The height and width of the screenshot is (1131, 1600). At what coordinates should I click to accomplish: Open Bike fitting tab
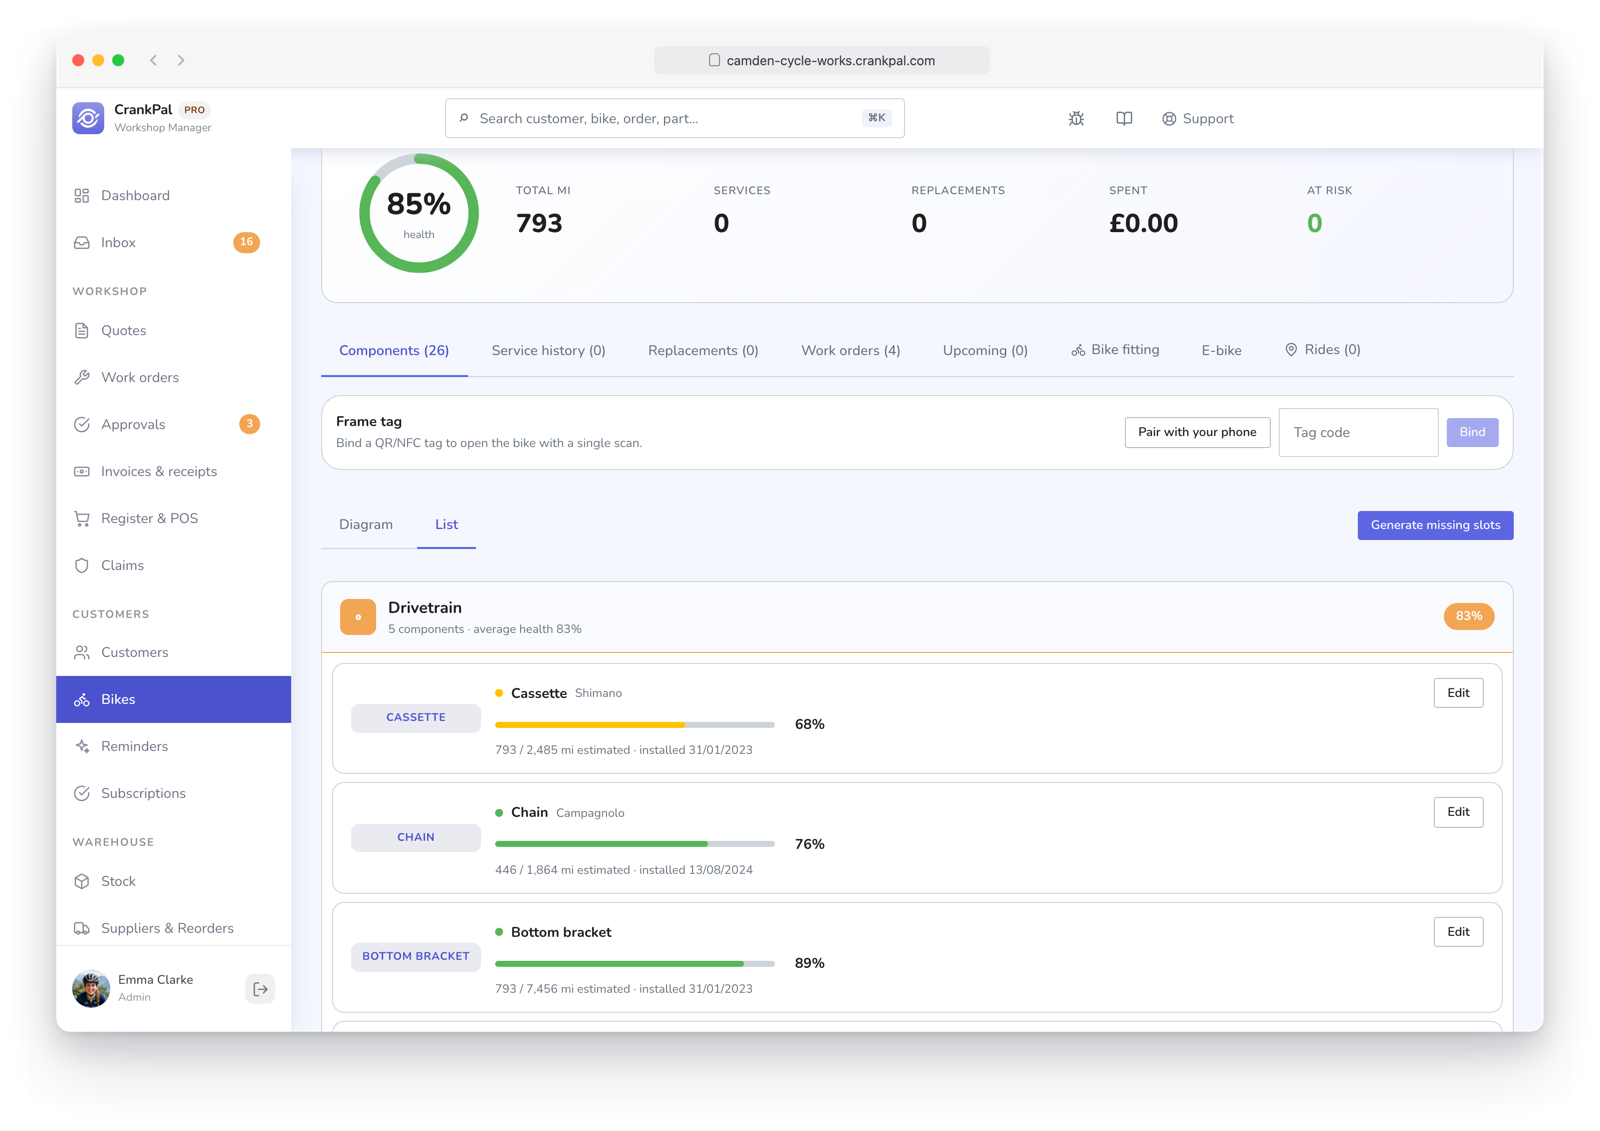[1115, 350]
